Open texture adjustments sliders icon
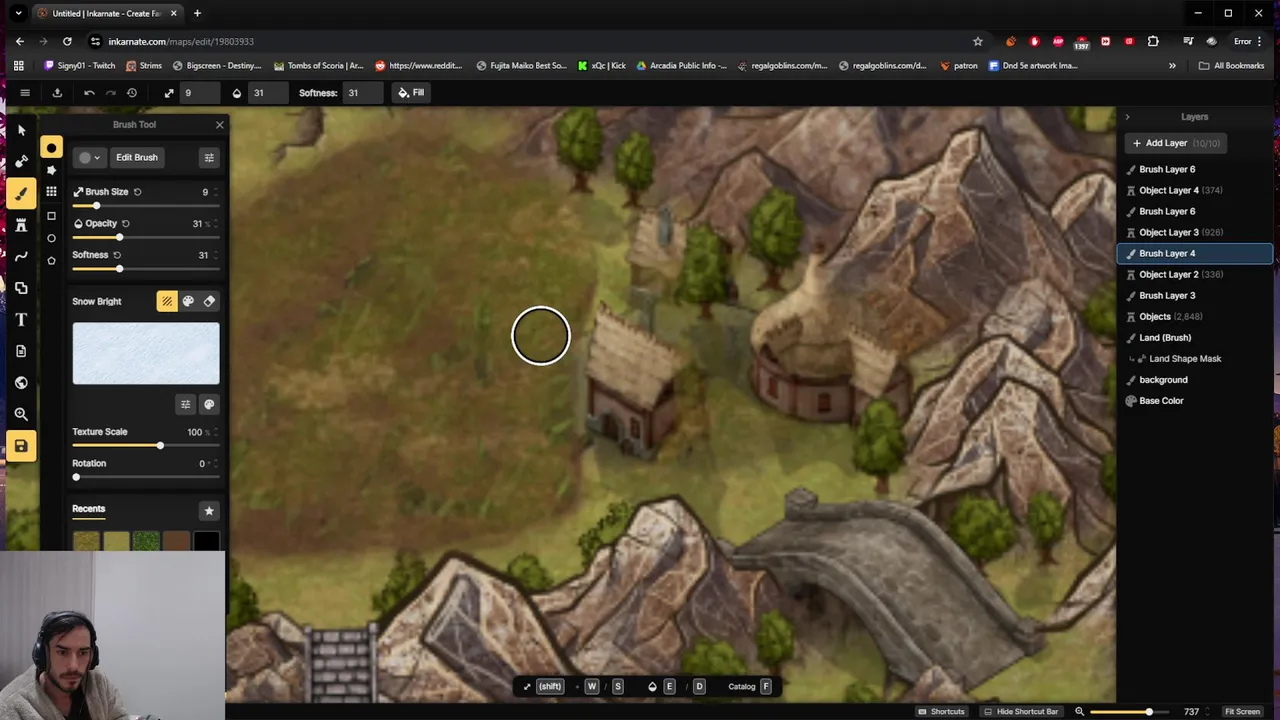This screenshot has height=720, width=1280. point(185,404)
